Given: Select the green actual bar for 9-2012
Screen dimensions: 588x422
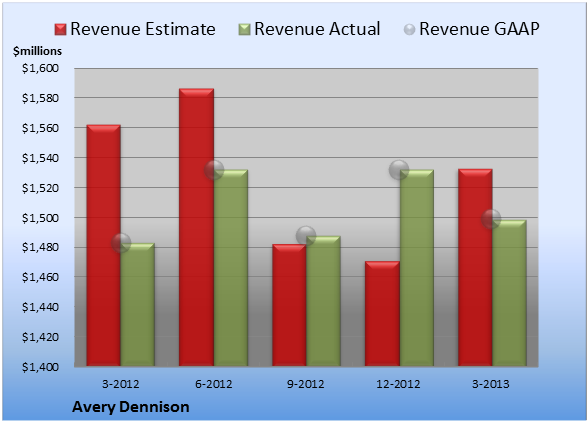Looking at the screenshot, I should 323,301.
